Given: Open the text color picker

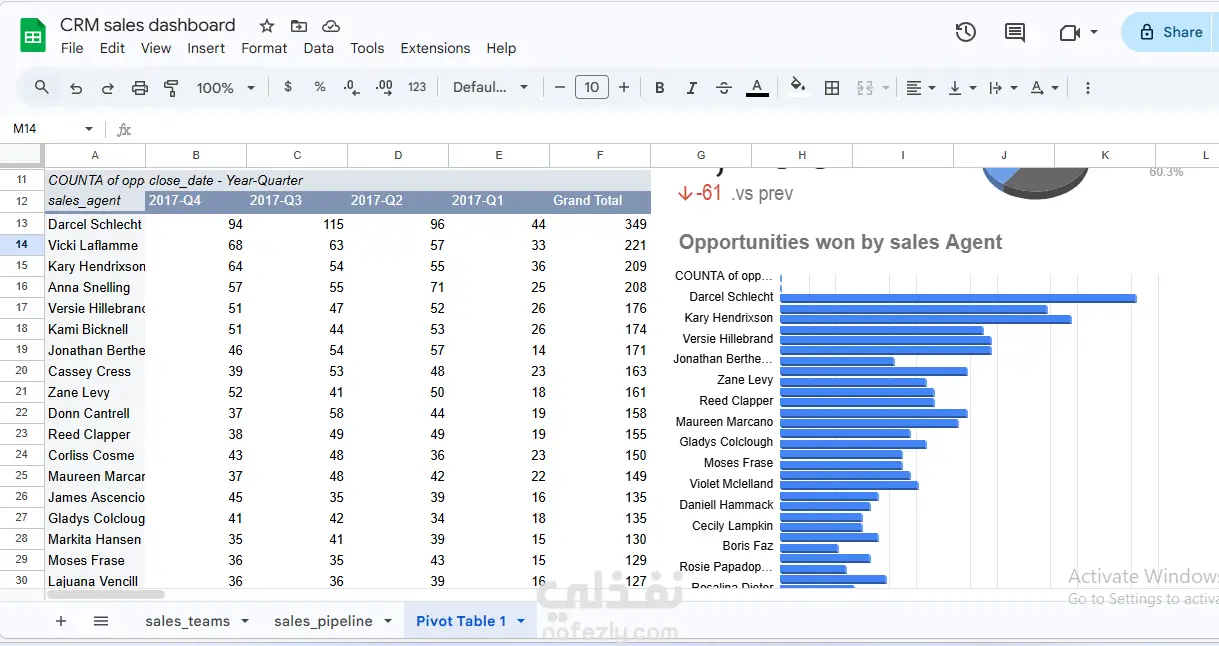Looking at the screenshot, I should click(757, 88).
